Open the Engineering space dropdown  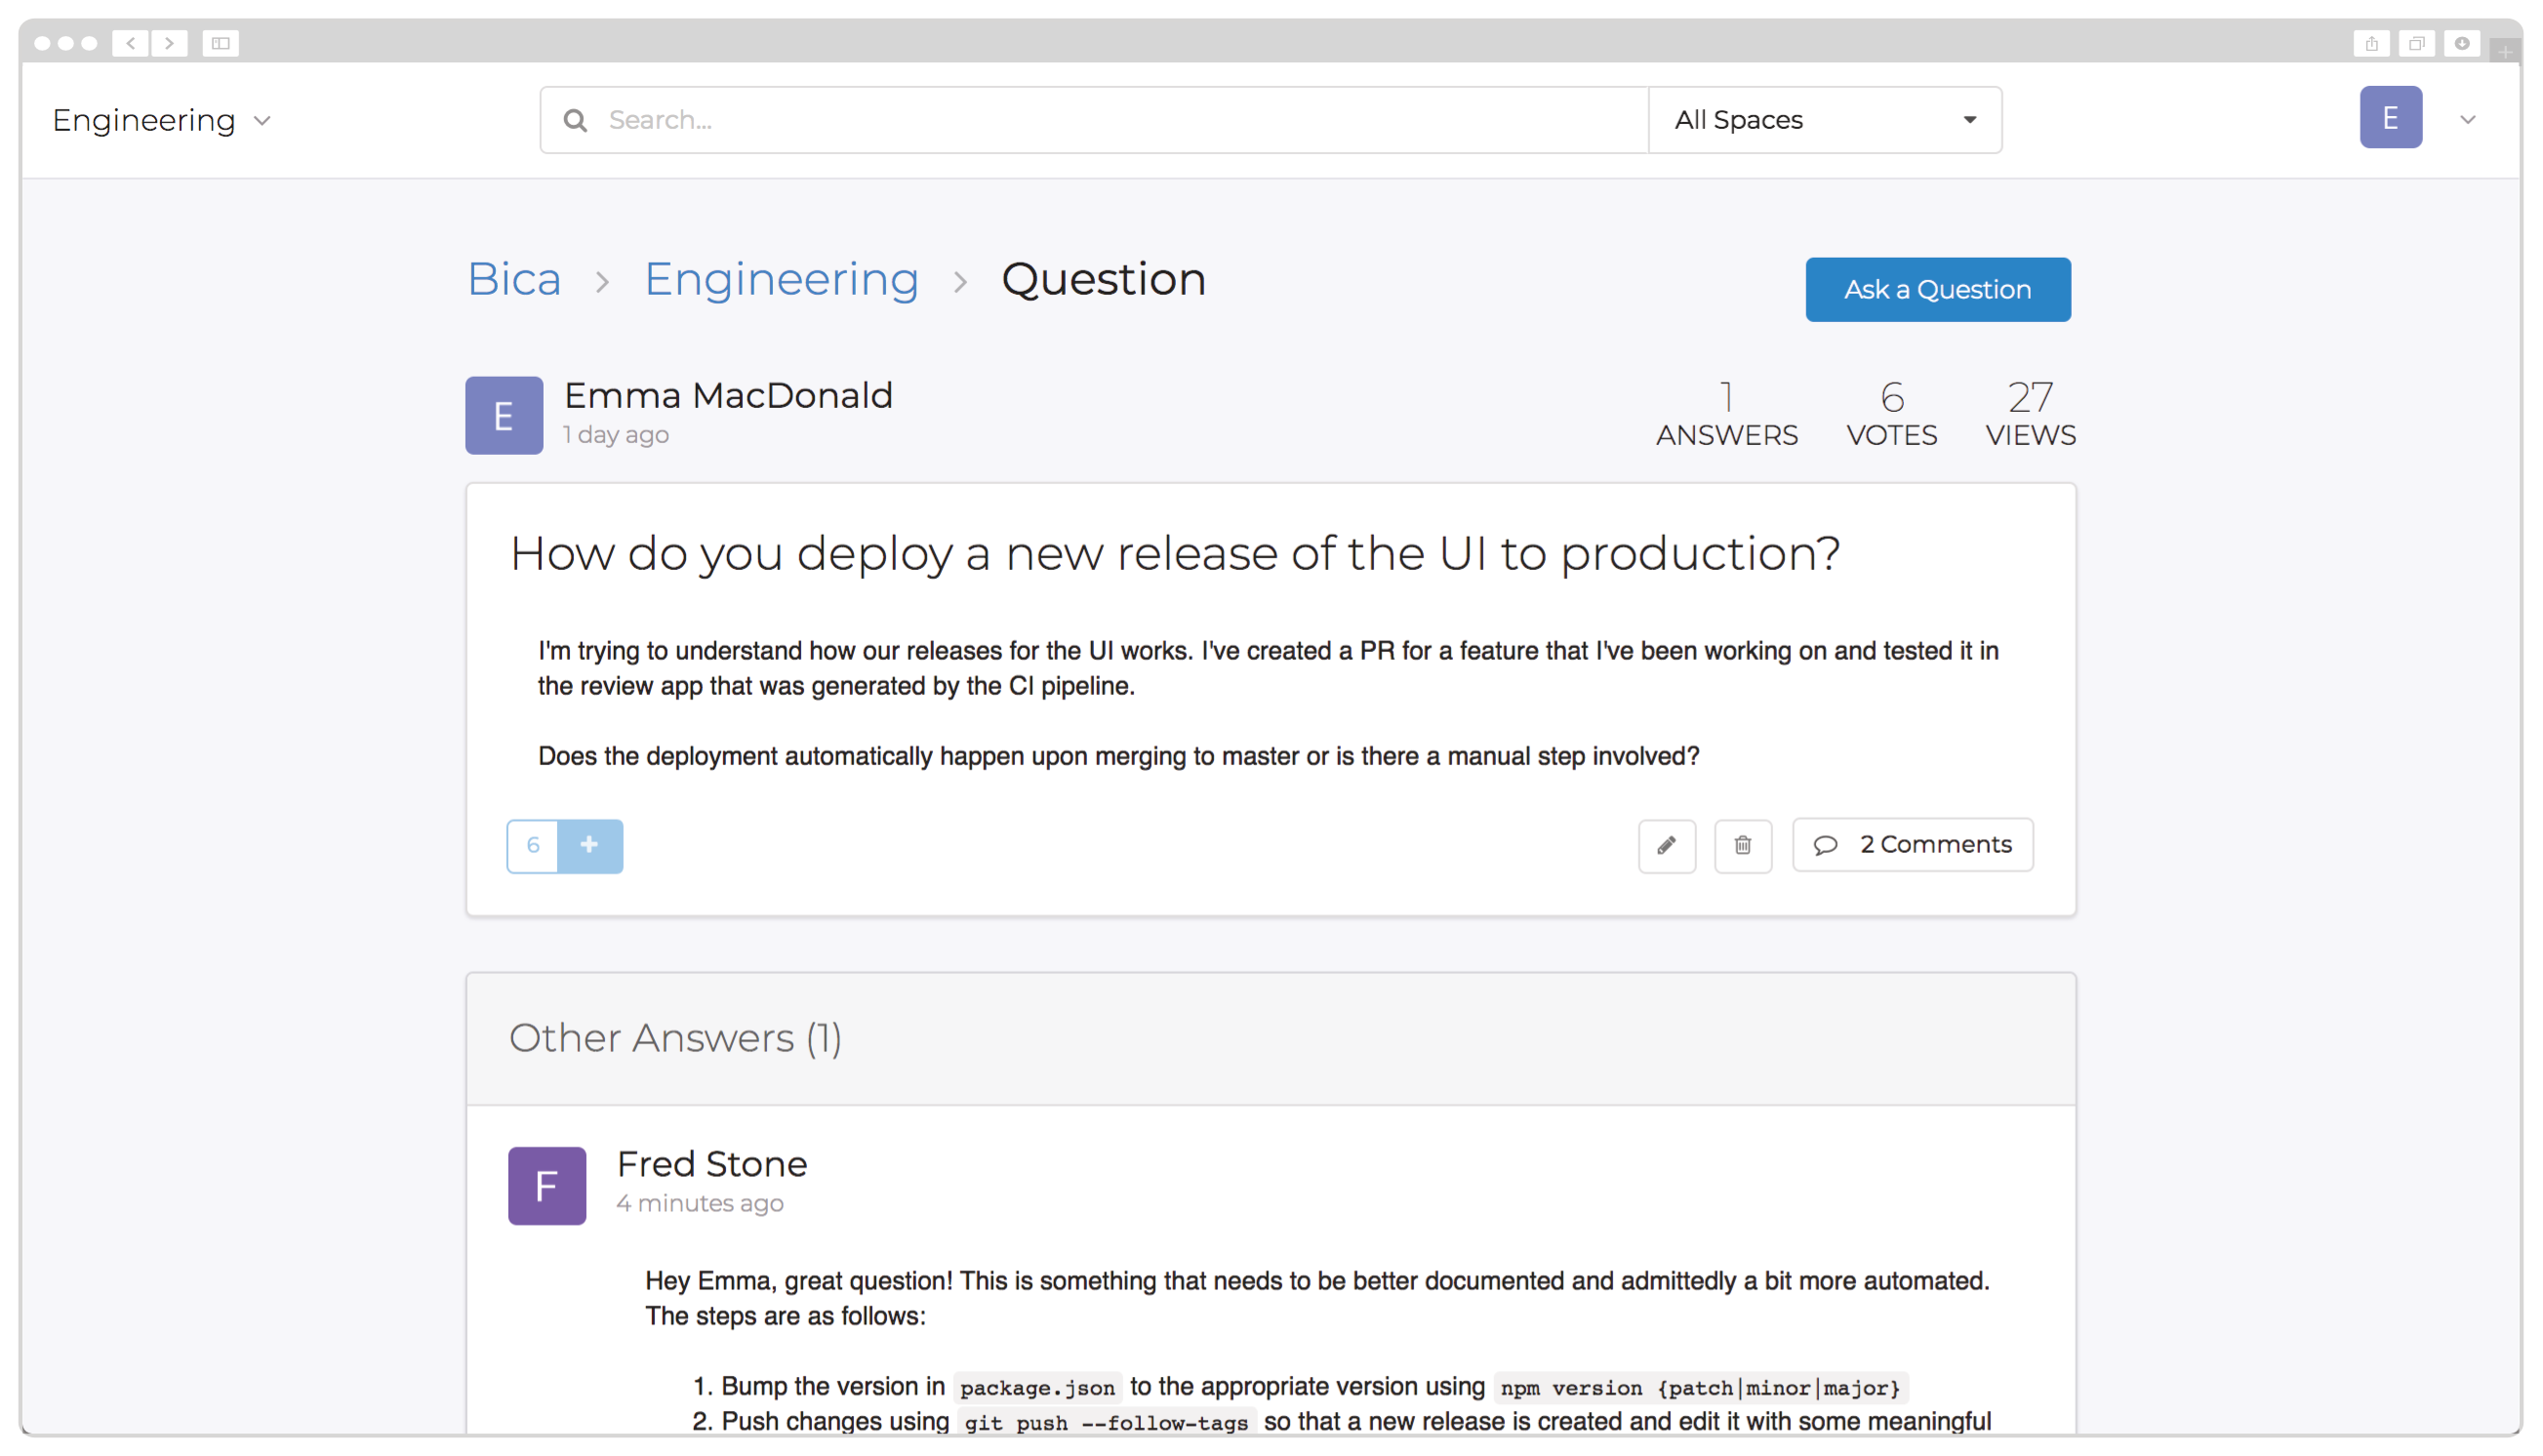click(x=162, y=120)
